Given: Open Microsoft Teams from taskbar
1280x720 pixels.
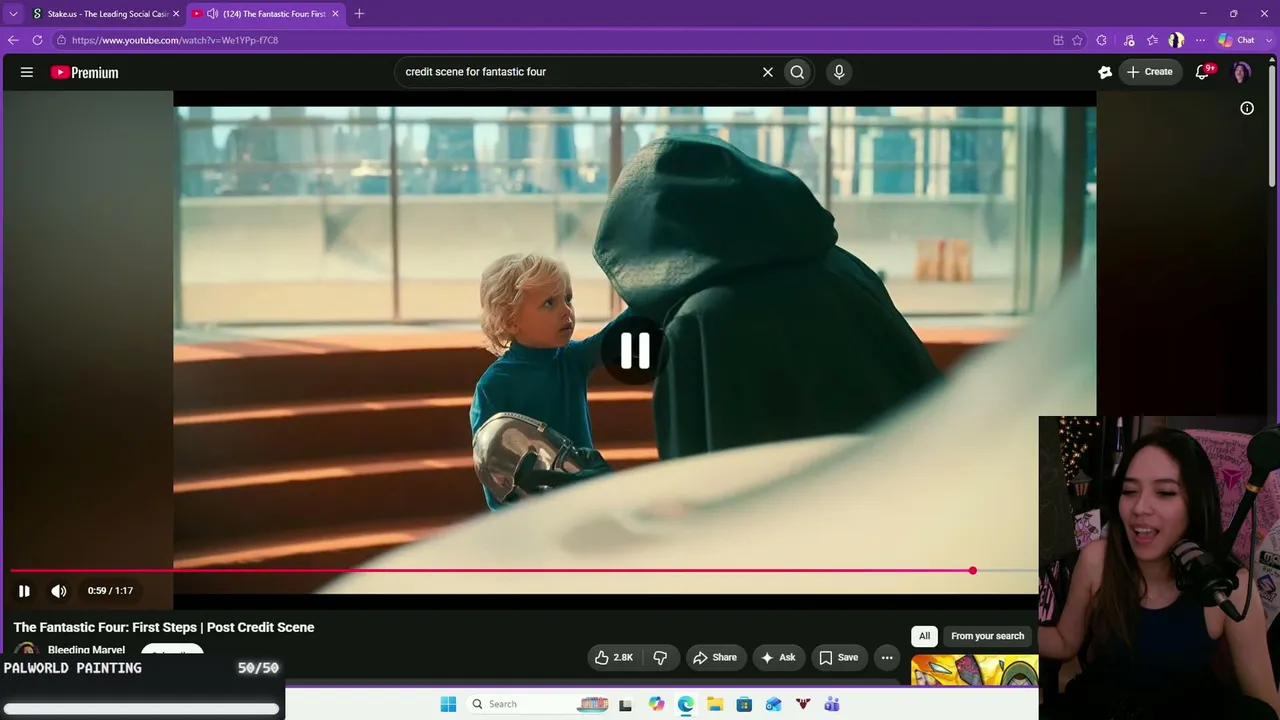Looking at the screenshot, I should click(832, 704).
